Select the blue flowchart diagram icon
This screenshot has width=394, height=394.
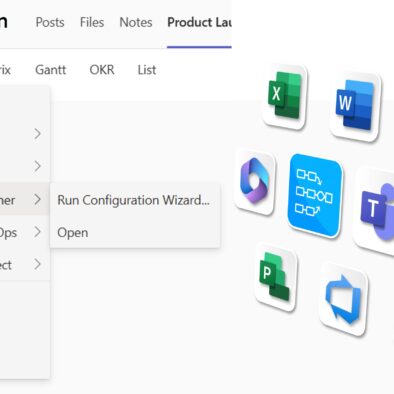click(315, 196)
